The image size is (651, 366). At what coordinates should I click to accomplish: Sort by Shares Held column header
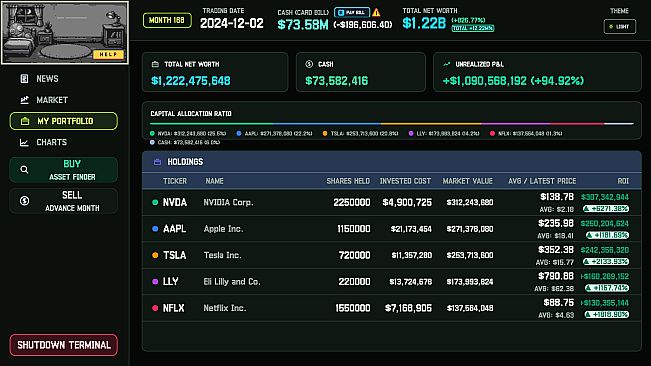348,181
